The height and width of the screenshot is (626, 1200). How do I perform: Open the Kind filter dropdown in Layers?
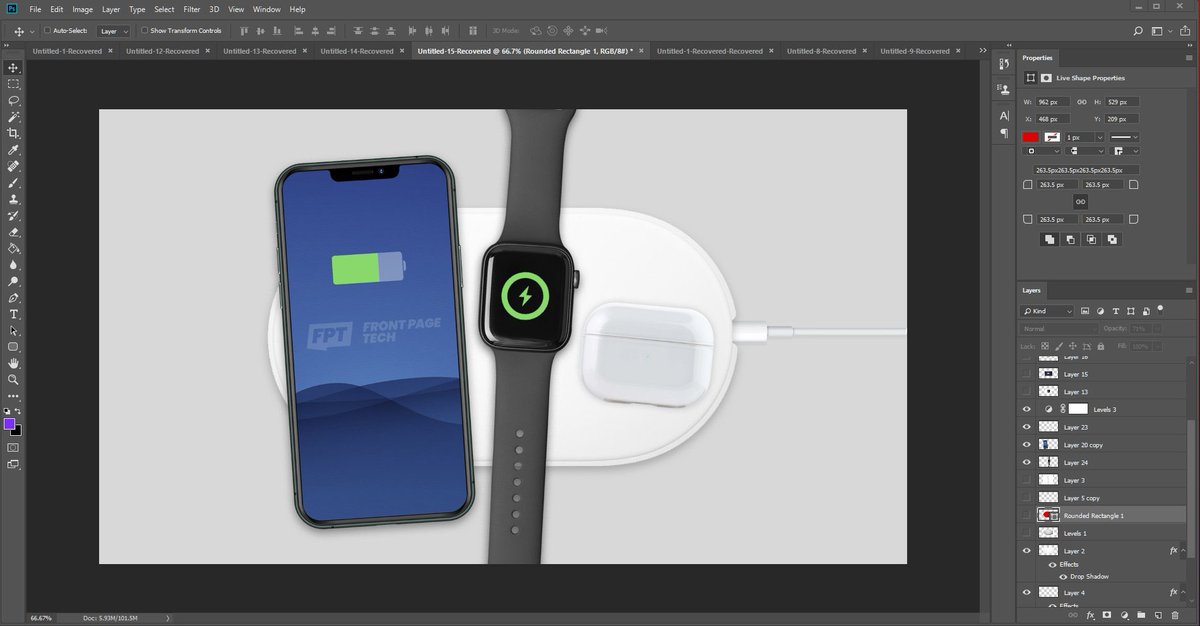click(x=1048, y=311)
